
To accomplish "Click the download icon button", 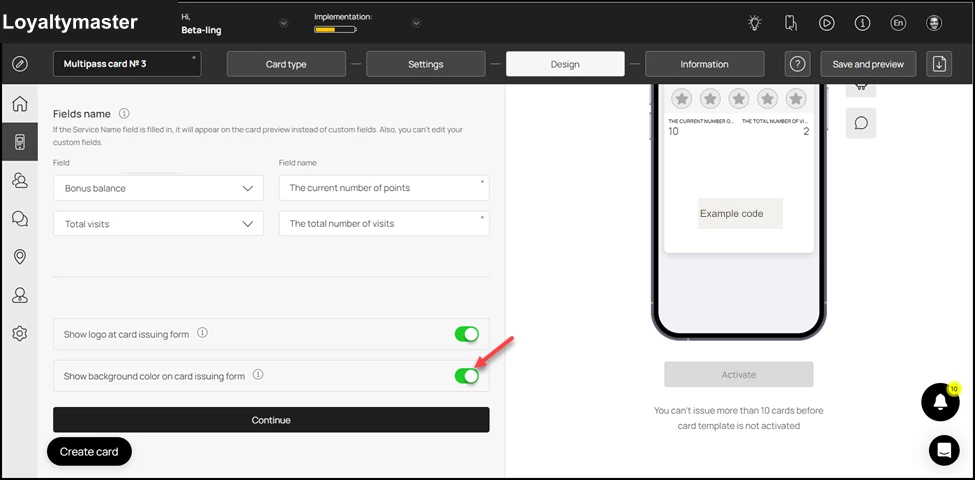I will [x=939, y=64].
